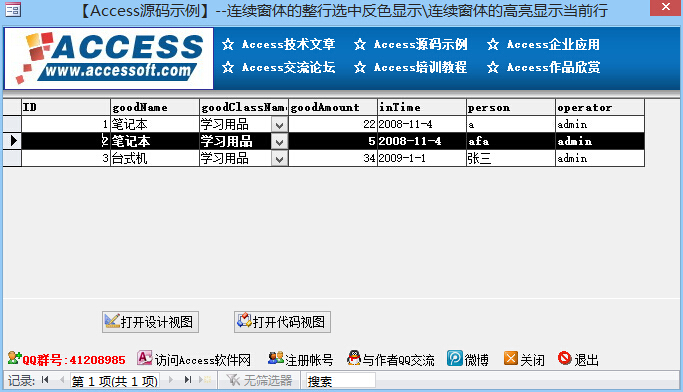Go to last record navigation icon
Image resolution: width=683 pixels, height=392 pixels.
tap(188, 380)
